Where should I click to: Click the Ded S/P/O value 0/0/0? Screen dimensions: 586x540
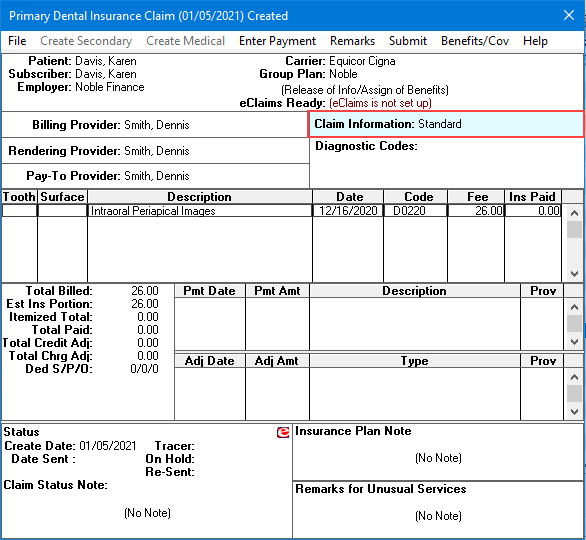tap(144, 369)
